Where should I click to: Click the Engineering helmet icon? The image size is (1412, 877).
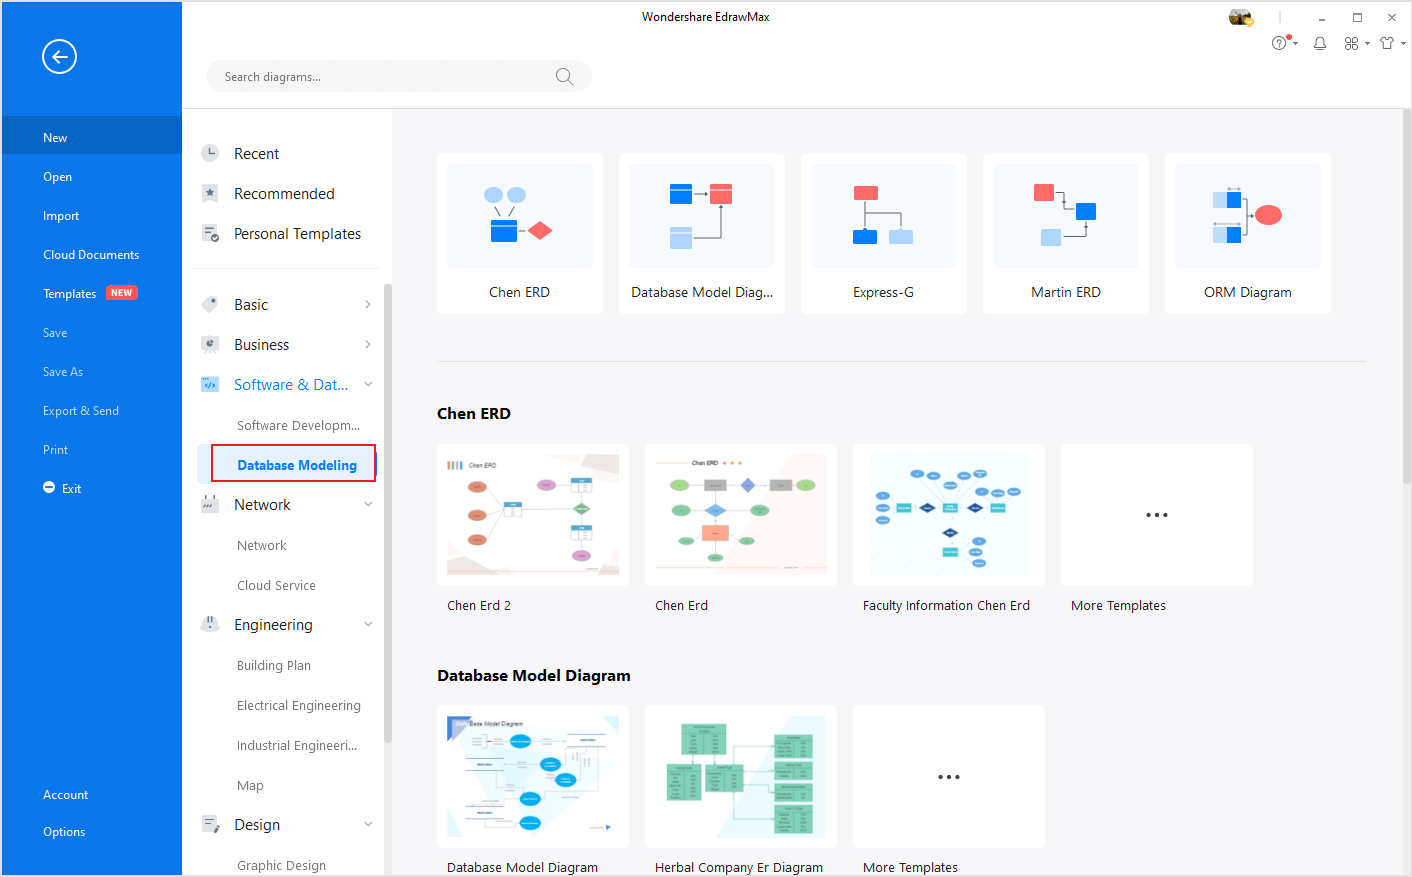coord(210,624)
